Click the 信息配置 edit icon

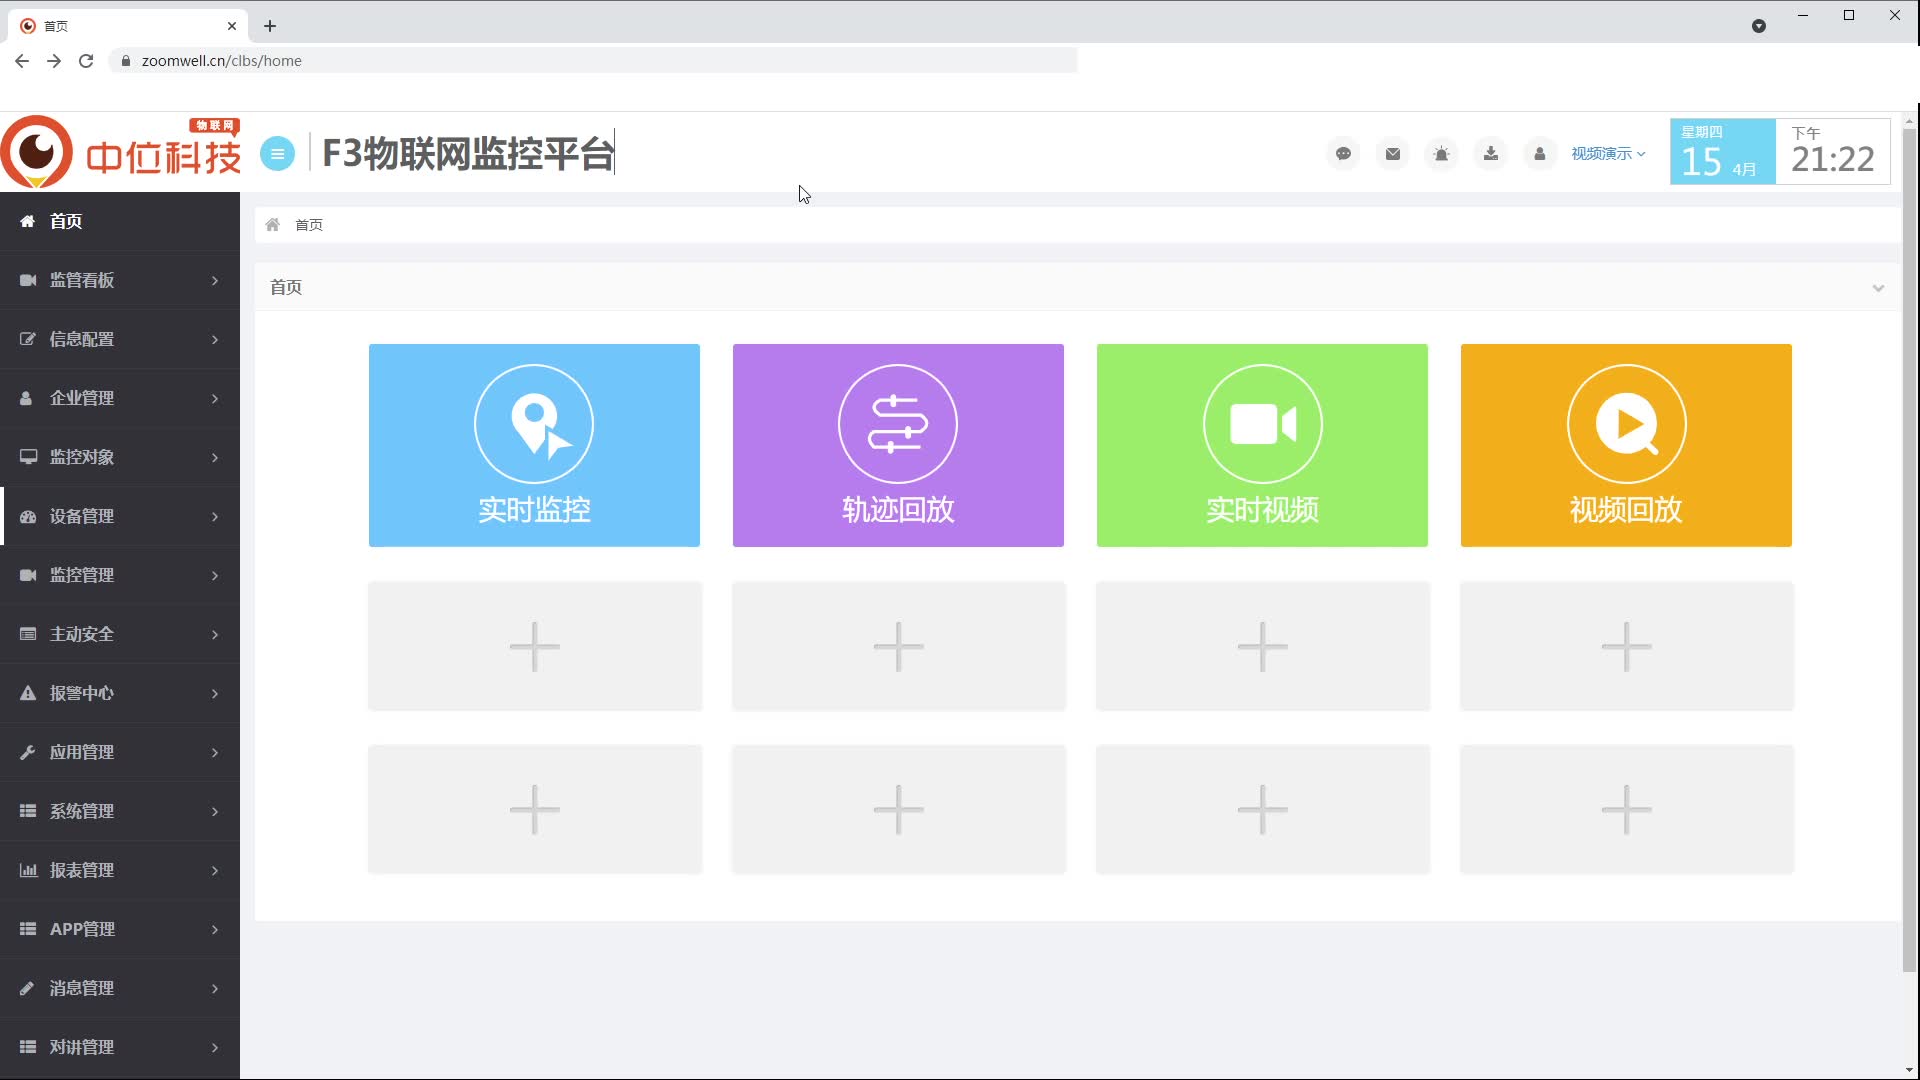point(28,339)
